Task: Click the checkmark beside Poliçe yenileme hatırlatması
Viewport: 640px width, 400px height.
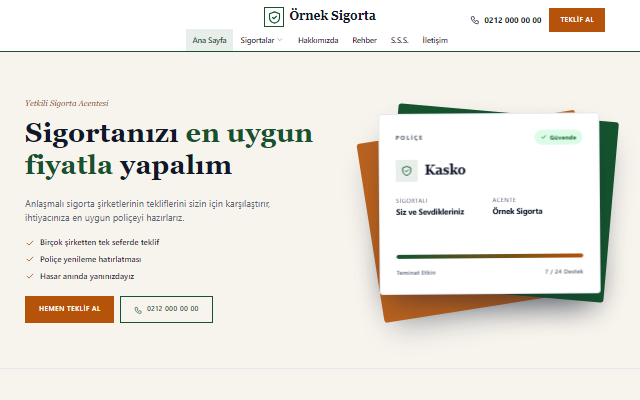Action: click(30, 259)
